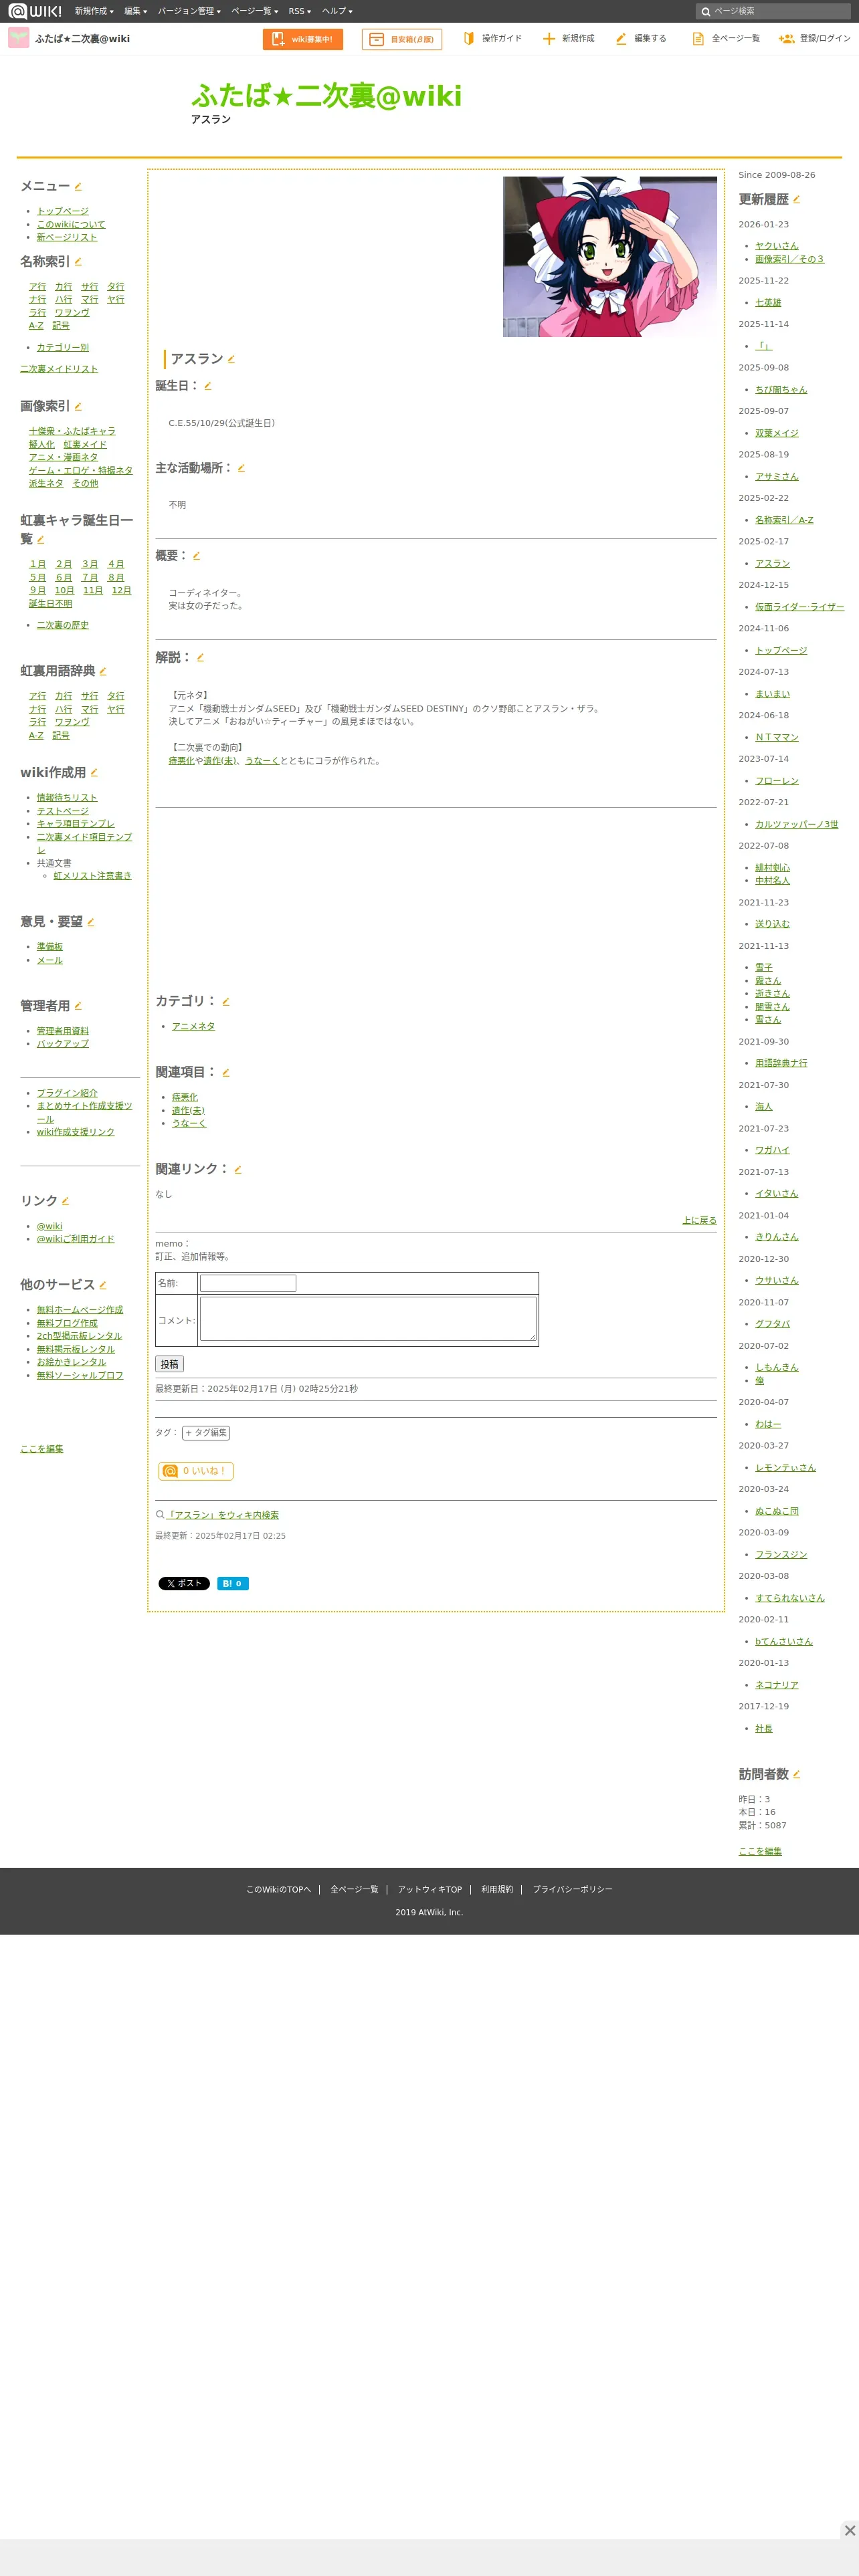The height and width of the screenshot is (2576, 859).
Task: Open 操作ガイド from the toolbar
Action: click(x=492, y=39)
